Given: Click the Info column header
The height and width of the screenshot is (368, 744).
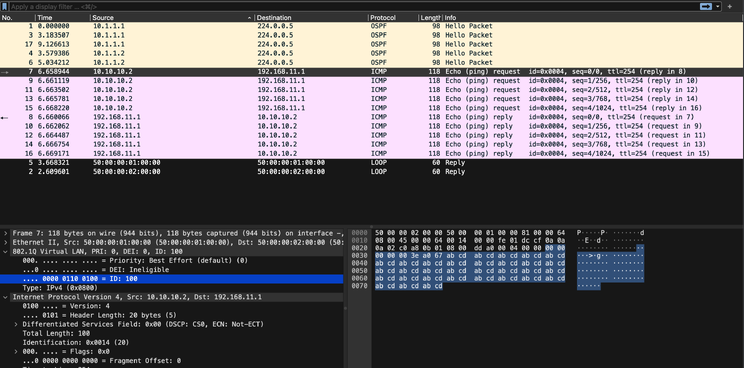Looking at the screenshot, I should (593, 18).
